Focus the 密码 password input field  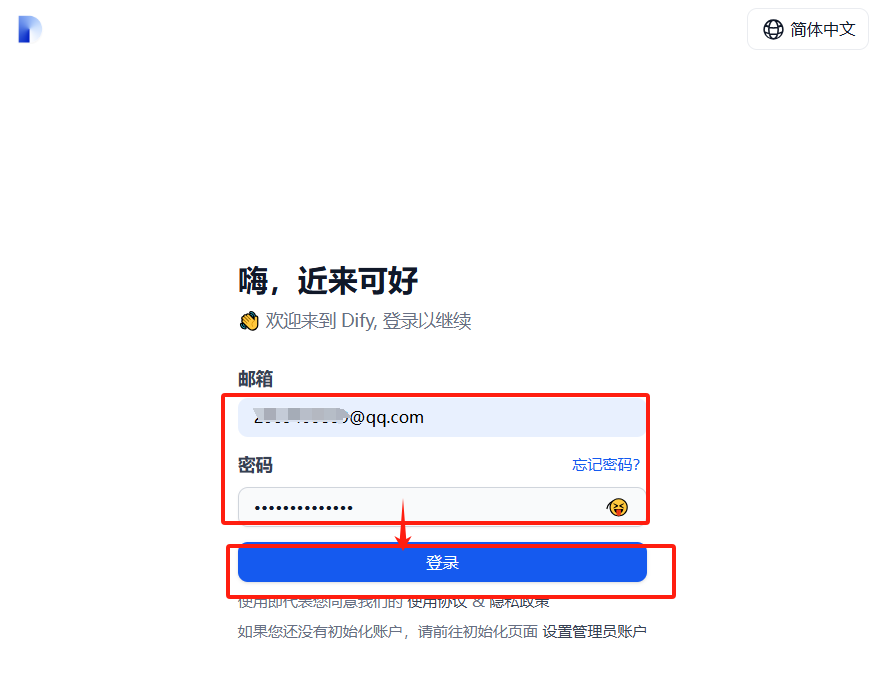(442, 507)
